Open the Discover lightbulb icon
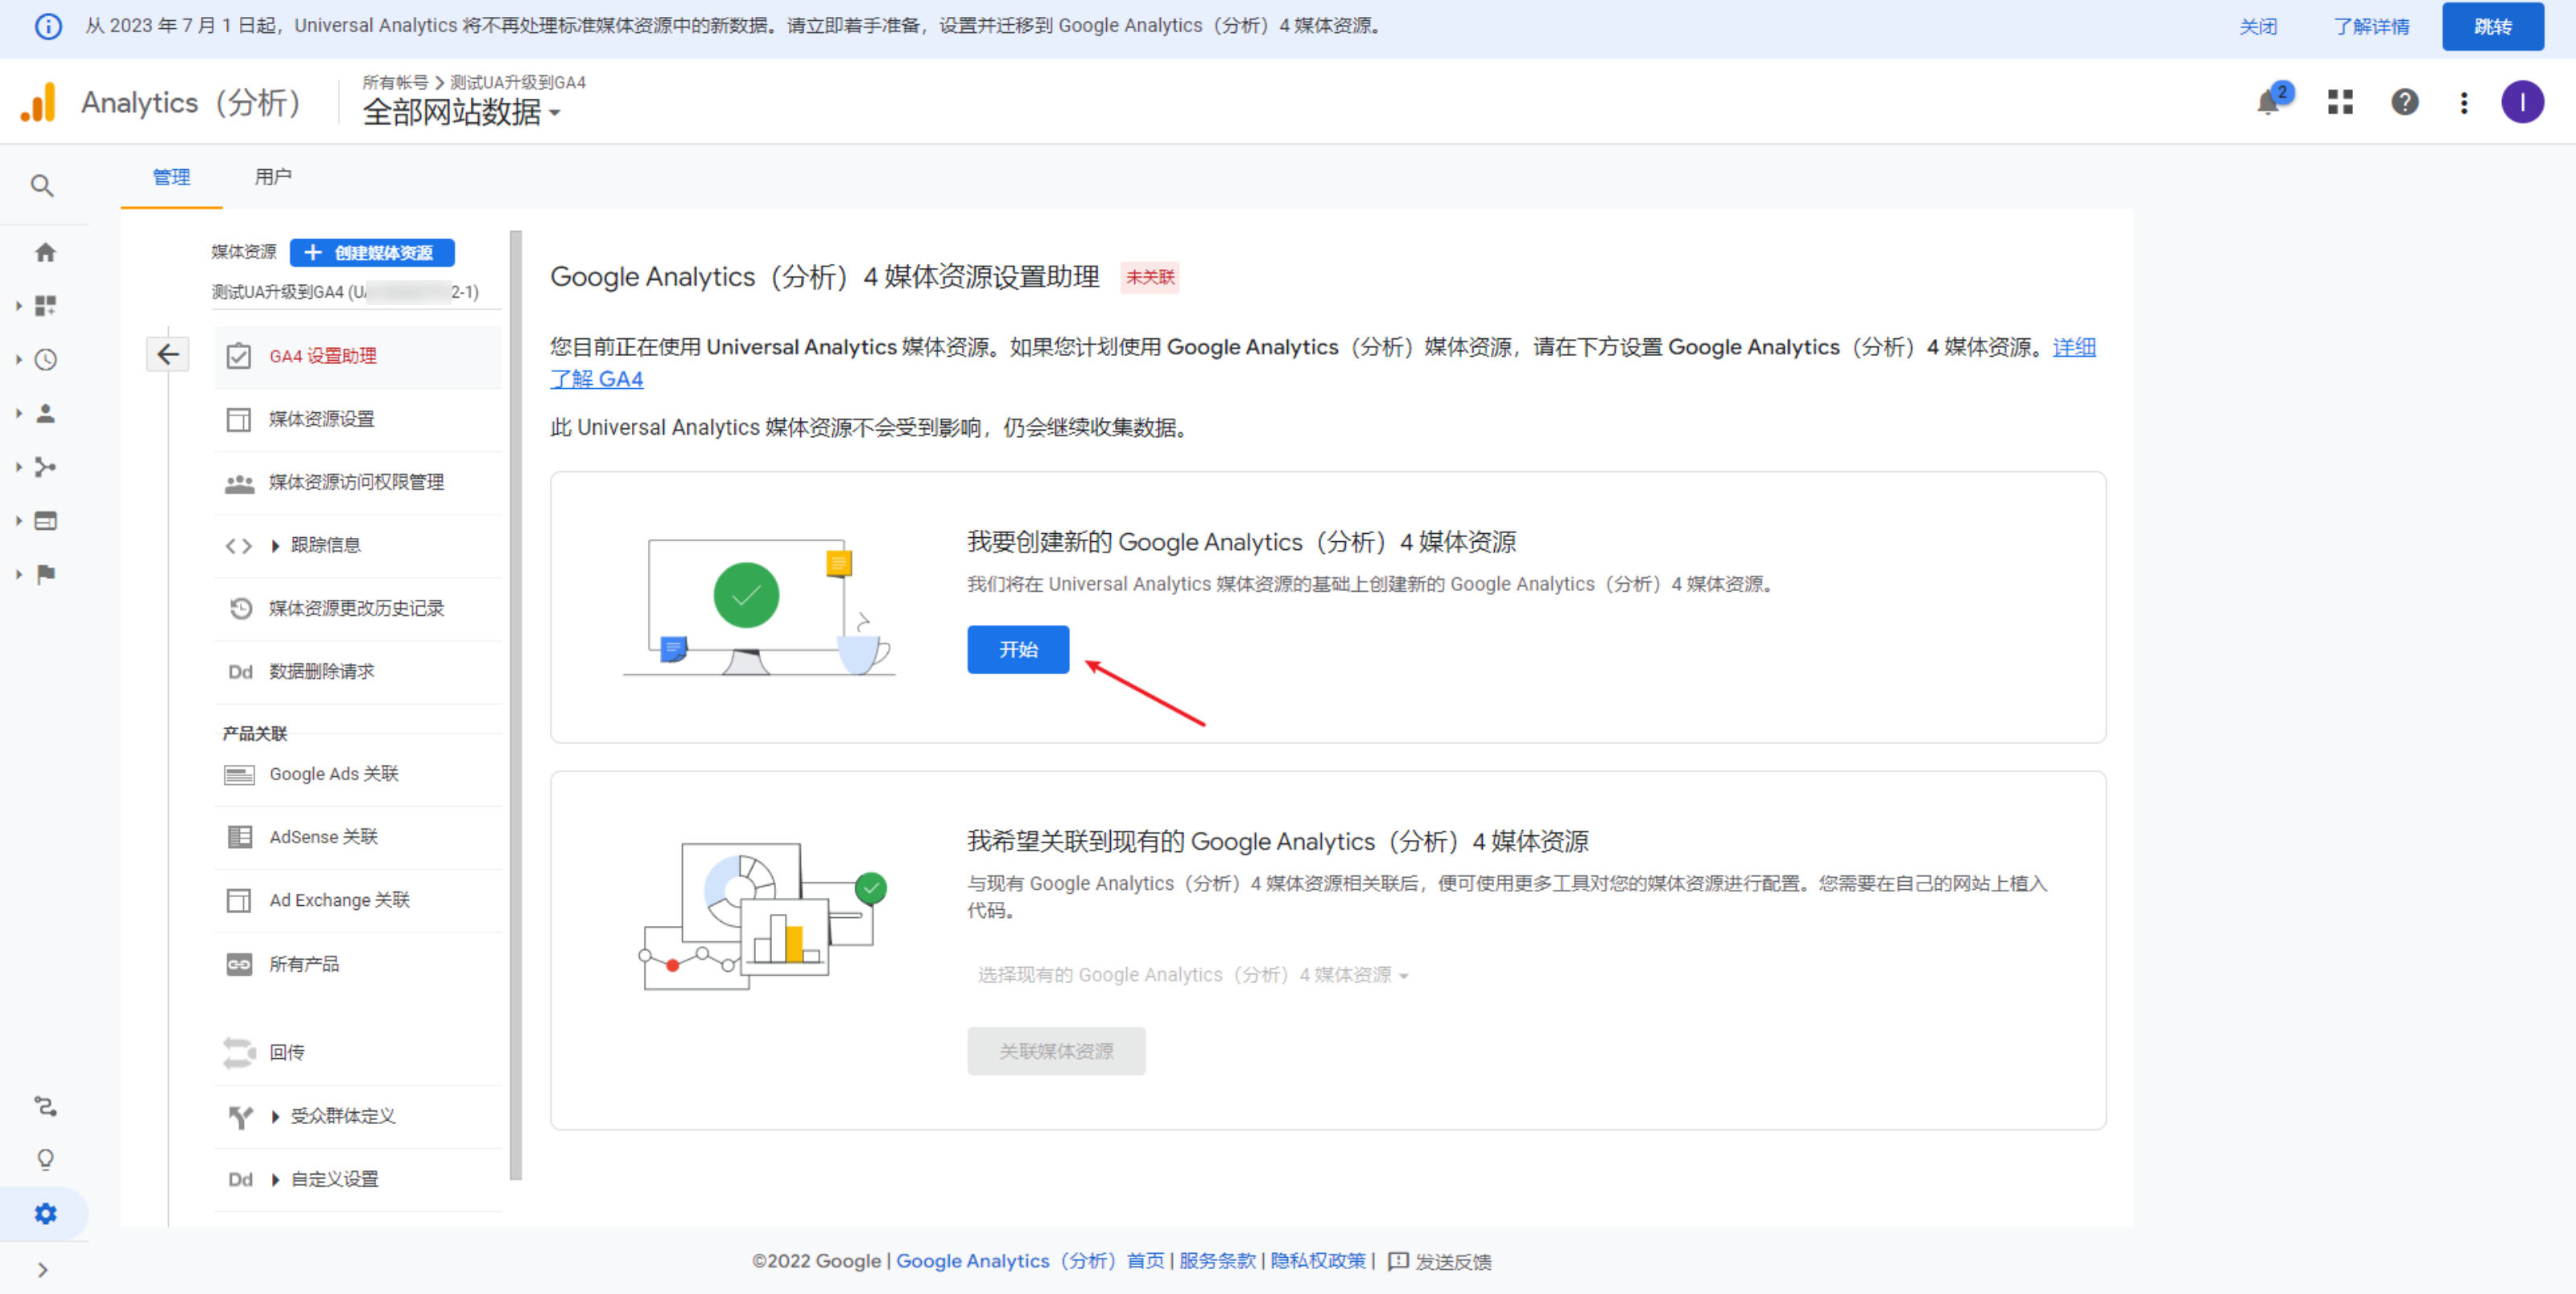The width and height of the screenshot is (2576, 1294). click(x=45, y=1160)
